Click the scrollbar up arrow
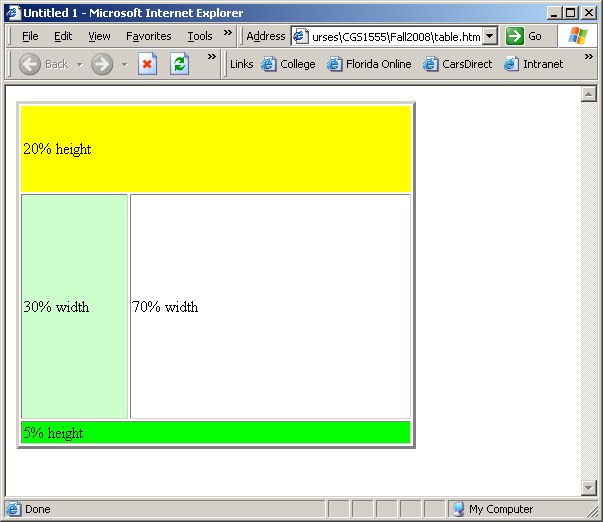The width and height of the screenshot is (603, 522). click(588, 94)
